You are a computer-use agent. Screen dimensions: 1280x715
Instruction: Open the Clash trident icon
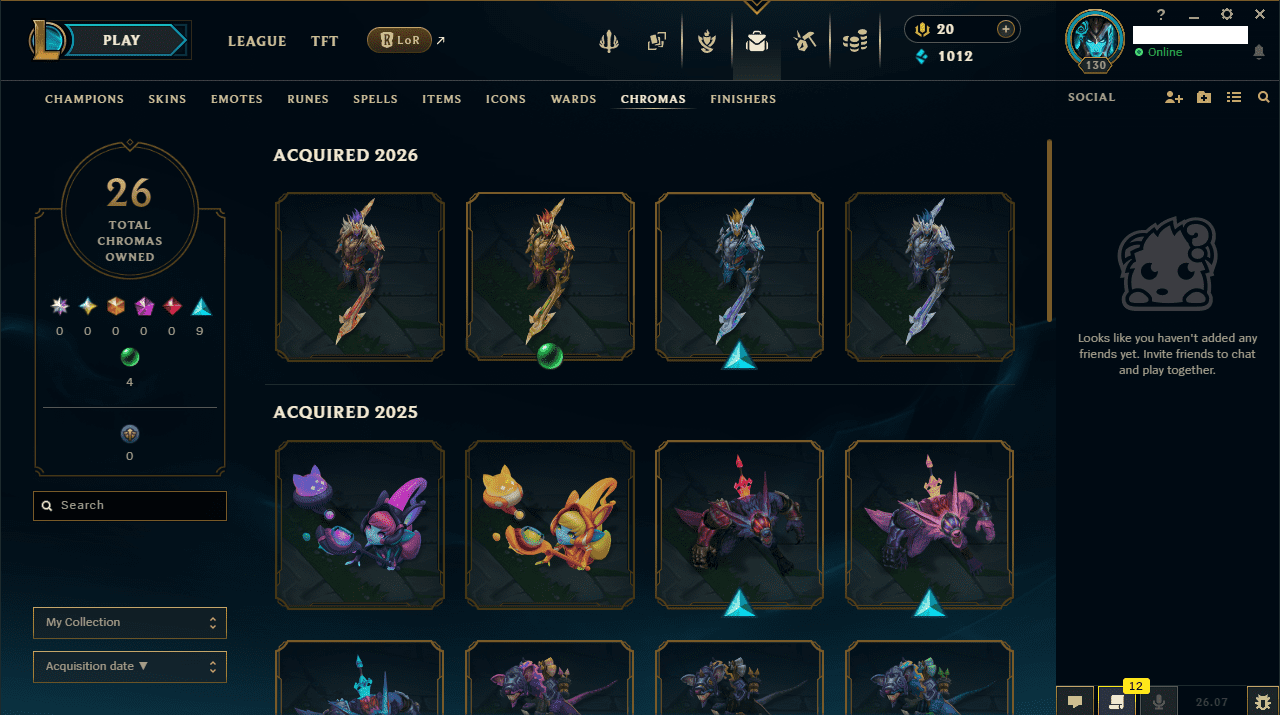pos(609,41)
